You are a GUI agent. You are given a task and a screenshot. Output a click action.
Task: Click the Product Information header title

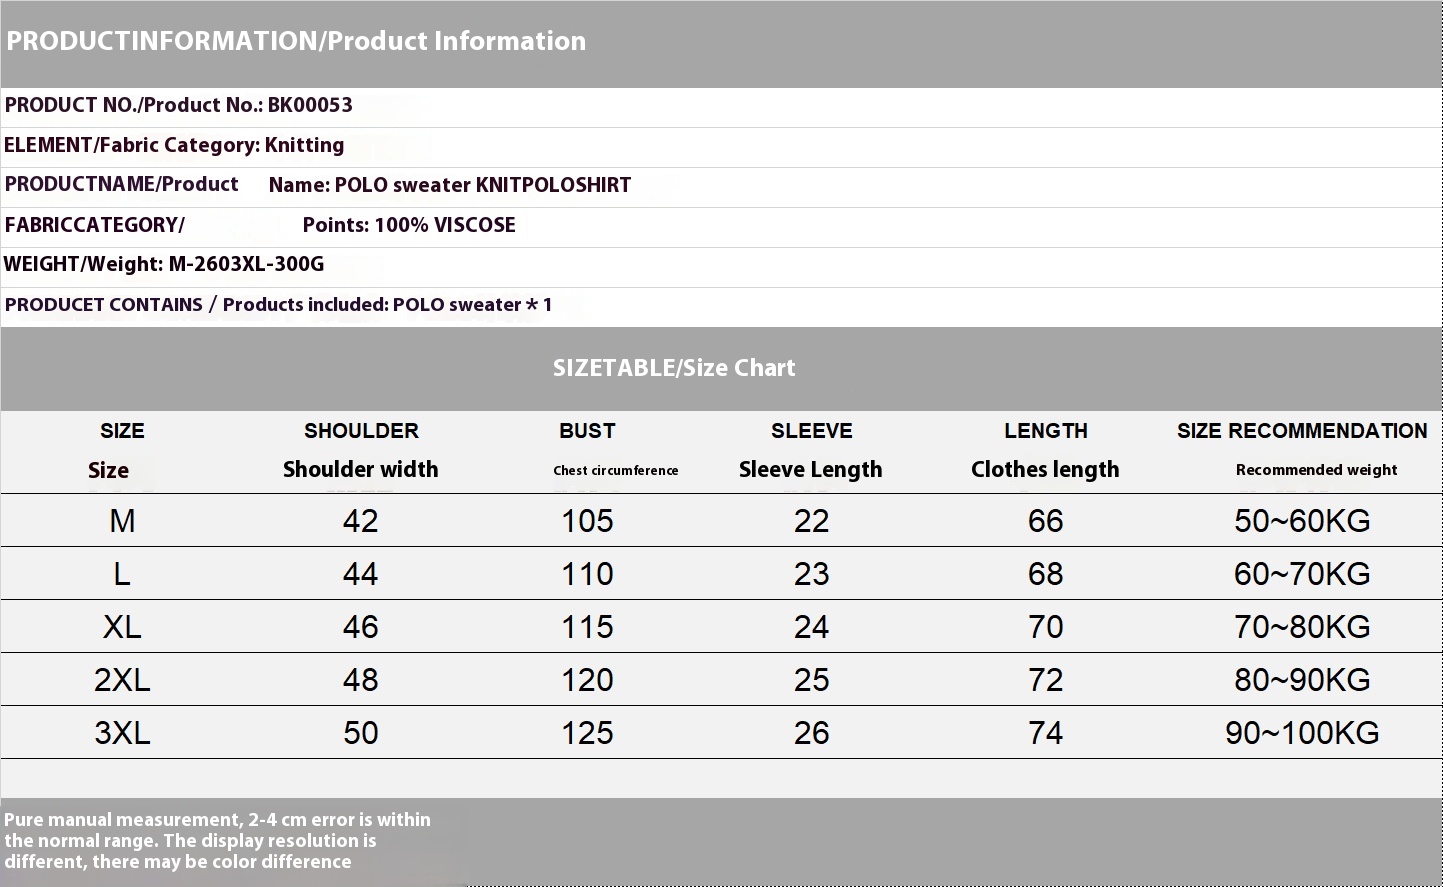pos(296,41)
